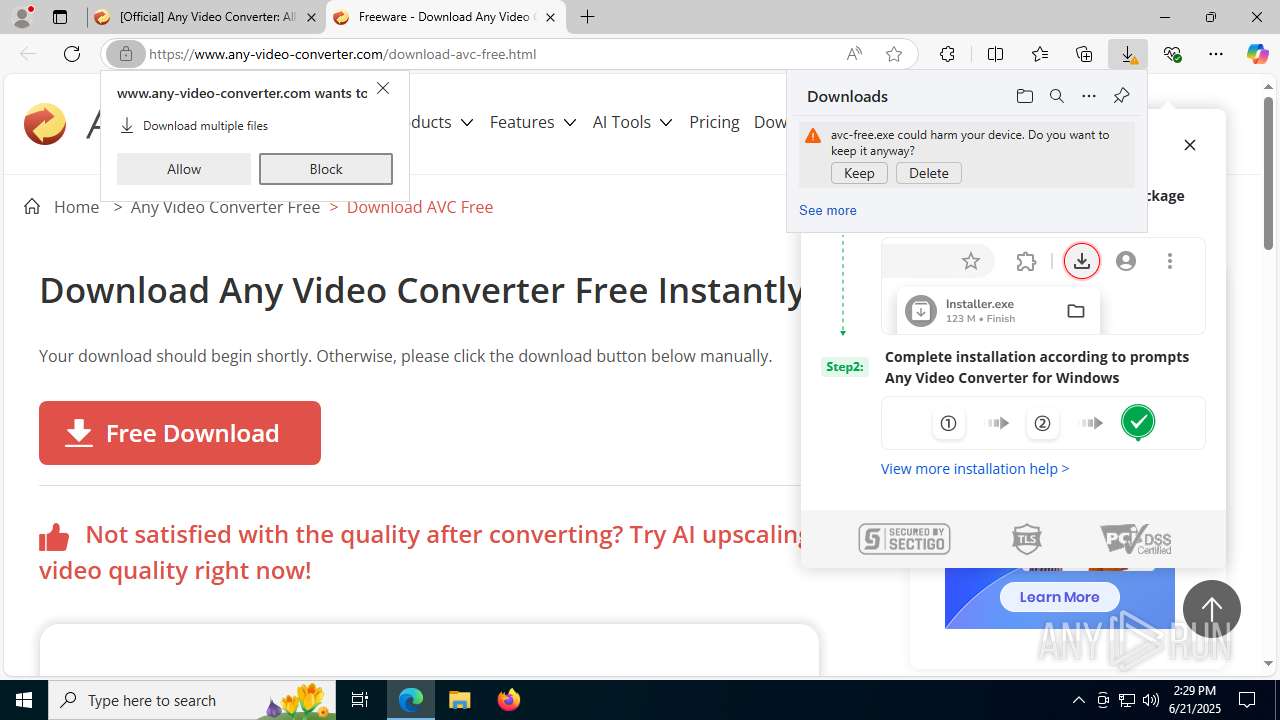1280x720 pixels.
Task: Expand the Products dropdown chevron
Action: pyautogui.click(x=466, y=122)
